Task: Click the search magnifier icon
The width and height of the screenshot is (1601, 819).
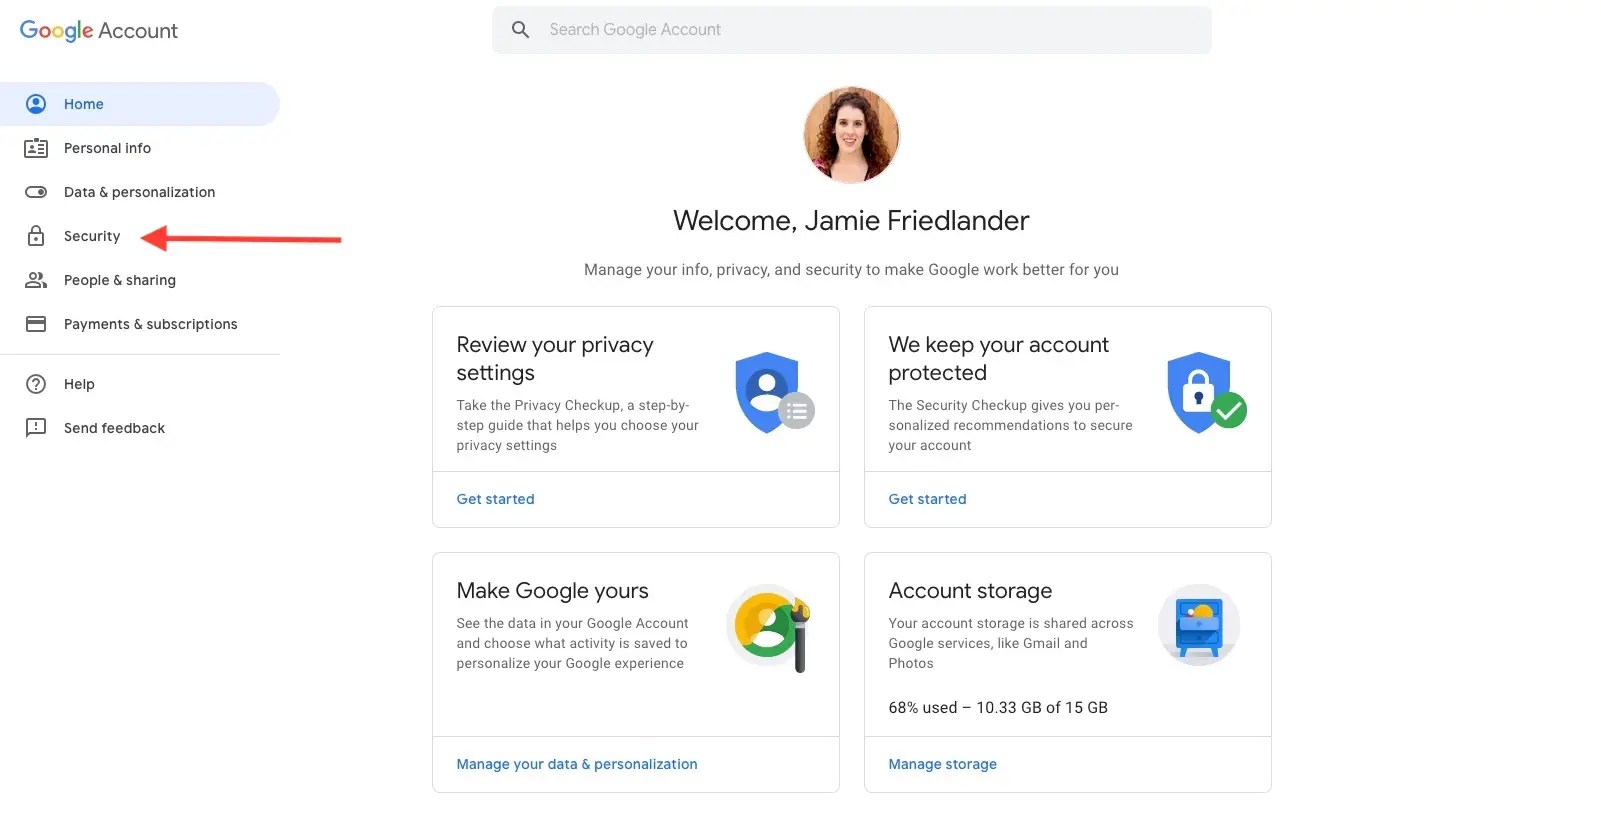Action: (520, 30)
